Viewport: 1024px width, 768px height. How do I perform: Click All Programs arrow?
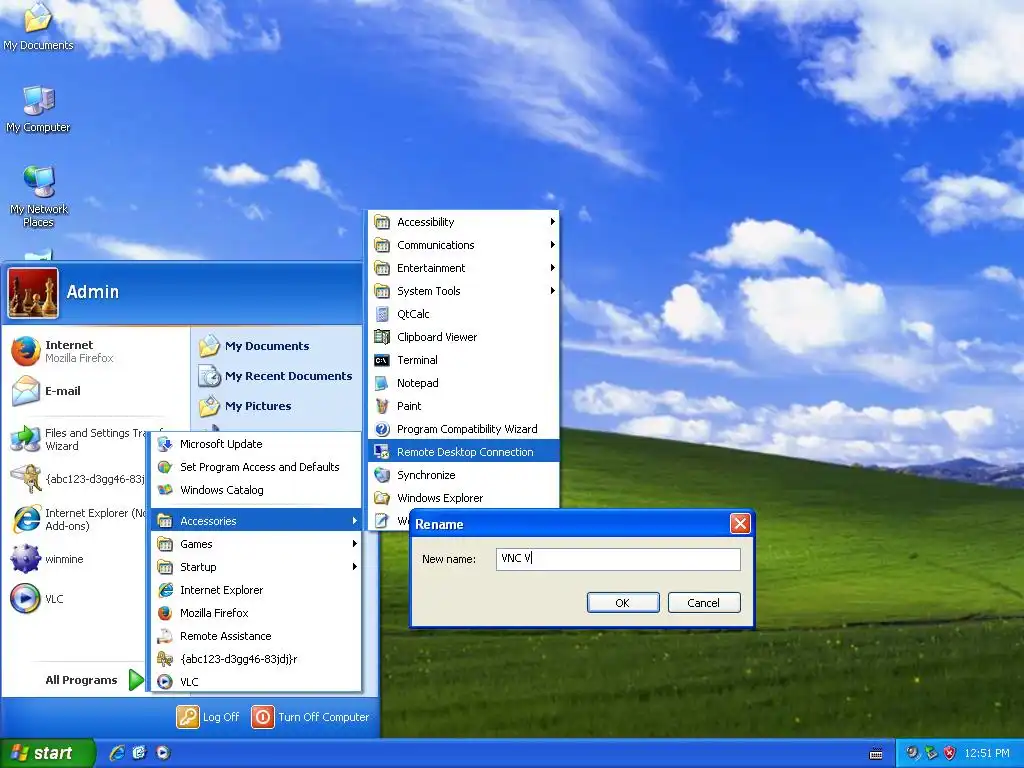136,680
